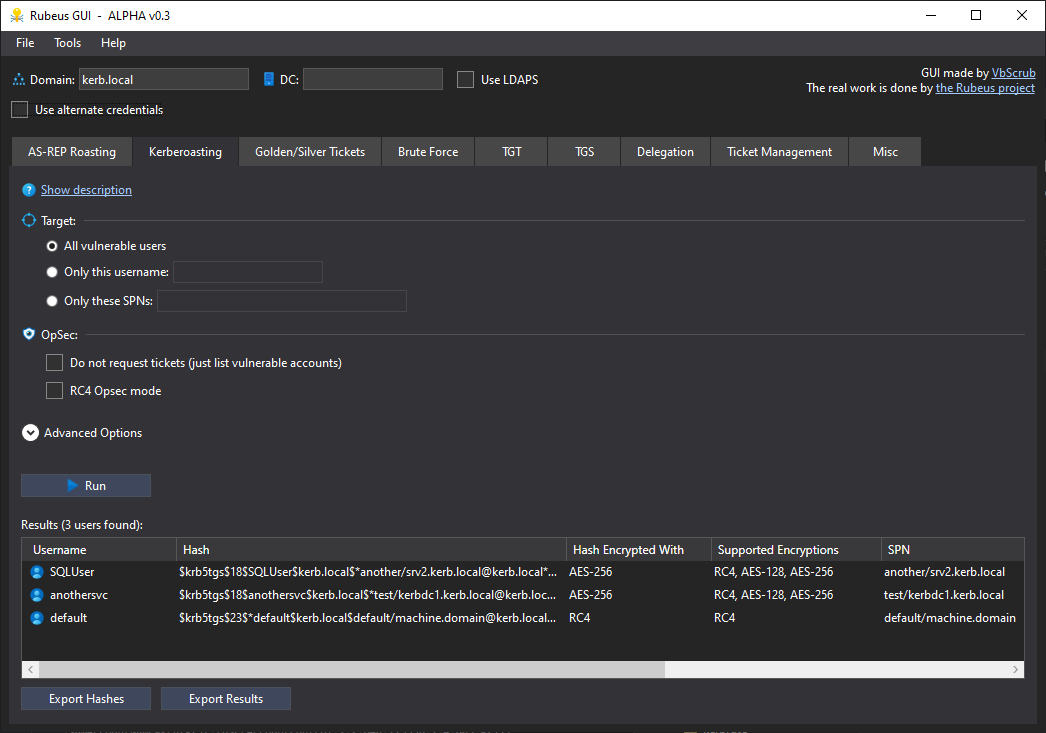Select the Kerberoasting tab

point(185,152)
